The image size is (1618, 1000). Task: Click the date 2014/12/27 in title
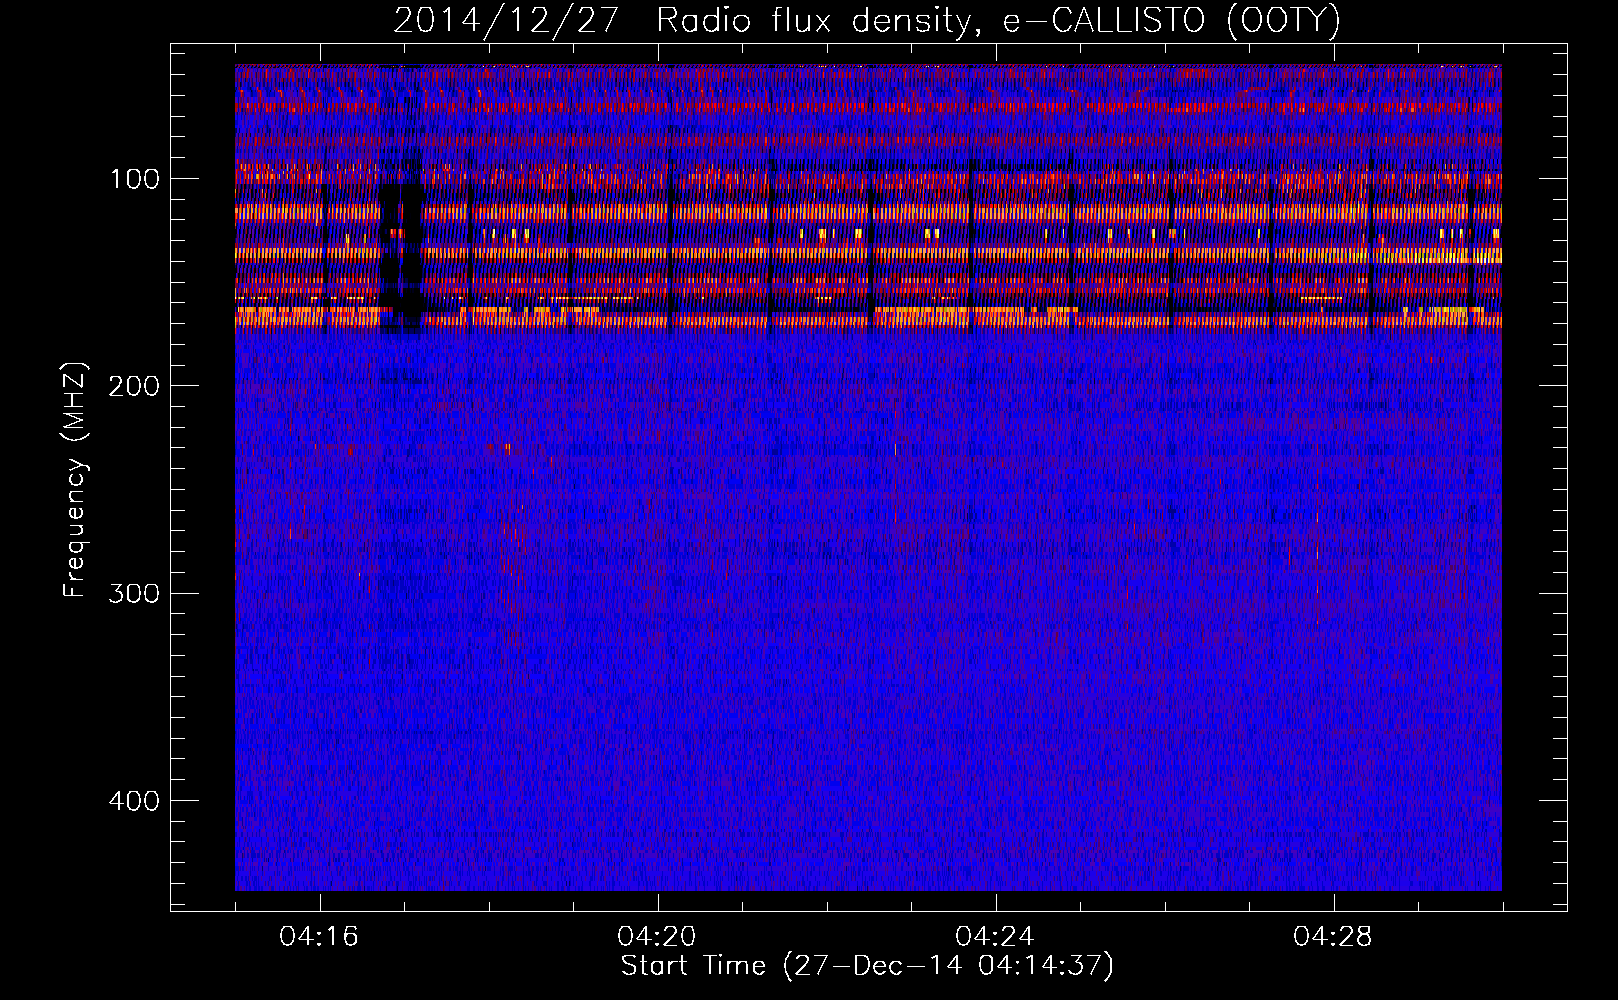507,21
